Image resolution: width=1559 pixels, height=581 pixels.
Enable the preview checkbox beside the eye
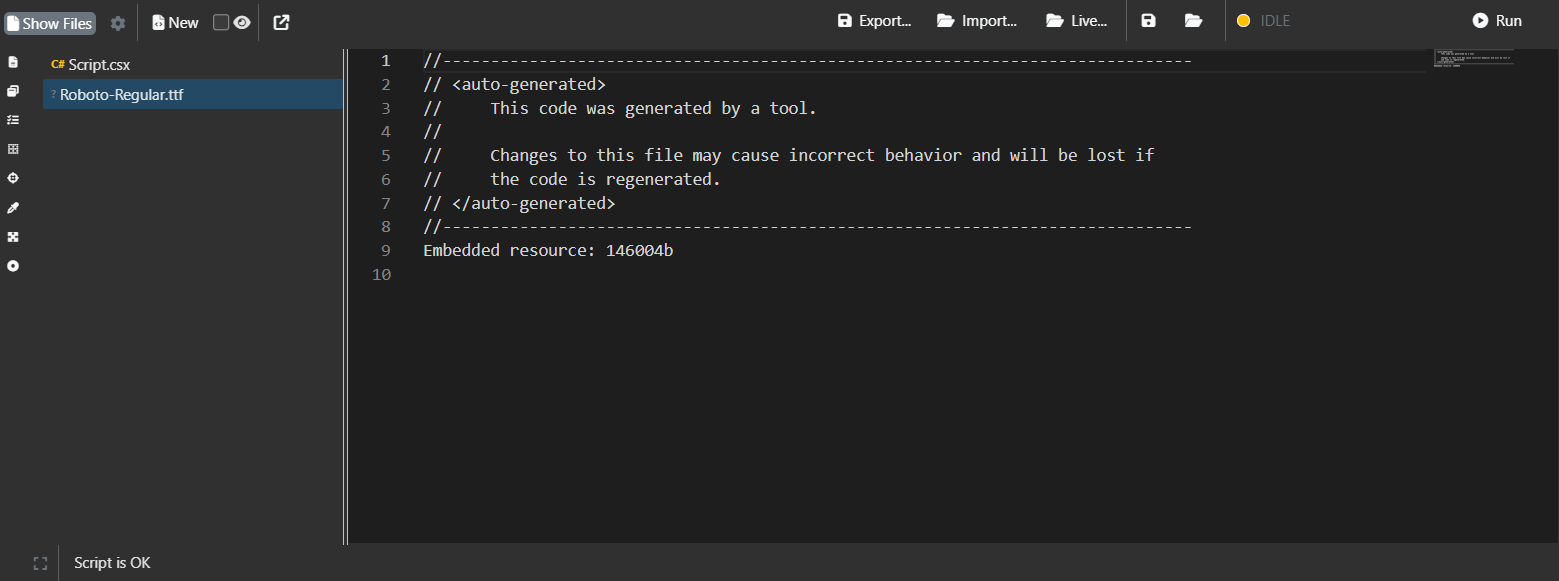tap(221, 22)
